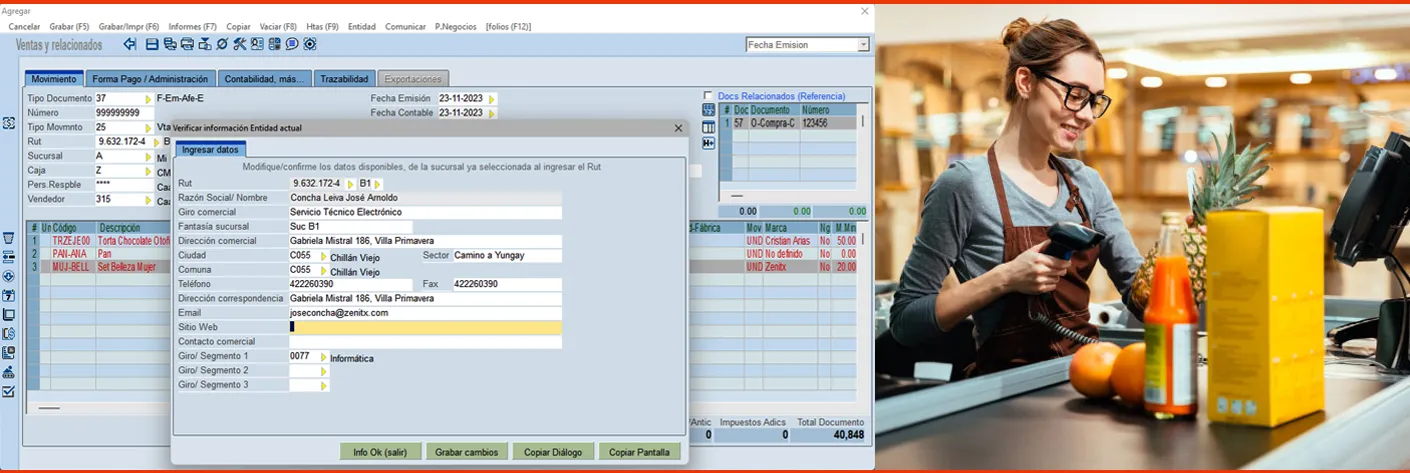The height and width of the screenshot is (473, 1410).
Task: Open the Fecha Emision dropdown
Action: pyautogui.click(x=863, y=45)
